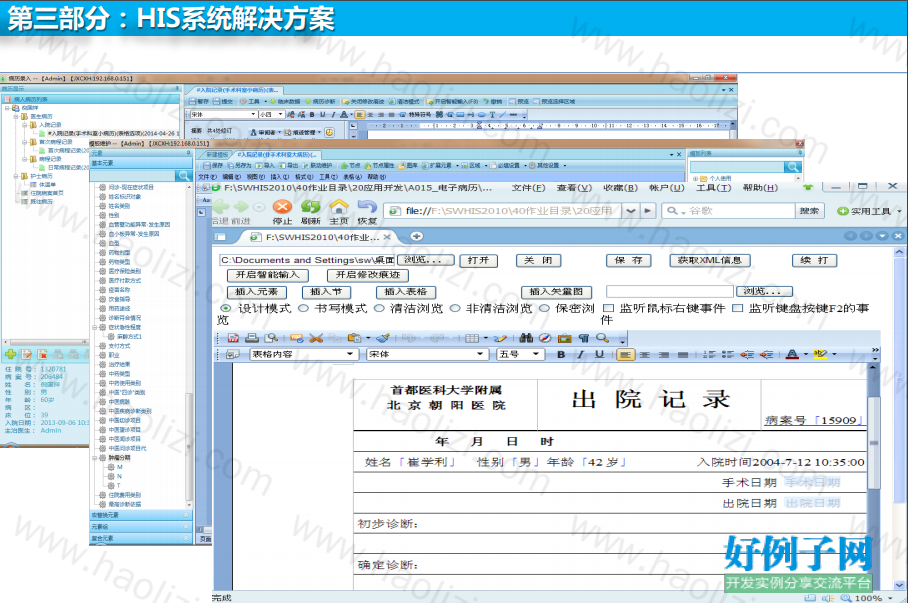Select the 清洁浏览 radio button
This screenshot has height=603, width=908.
[379, 308]
